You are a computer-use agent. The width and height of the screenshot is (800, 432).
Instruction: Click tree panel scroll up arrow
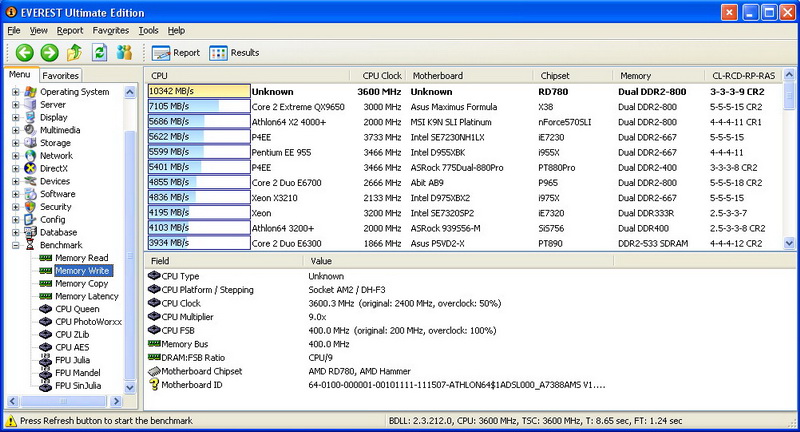point(130,92)
